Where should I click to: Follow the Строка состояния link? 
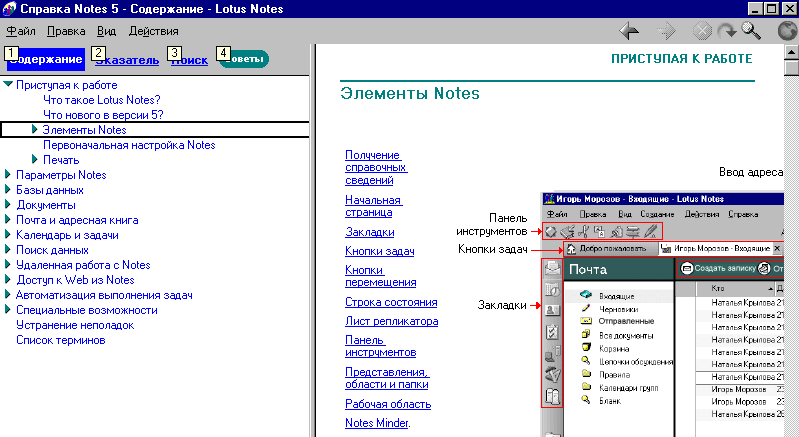tap(391, 302)
